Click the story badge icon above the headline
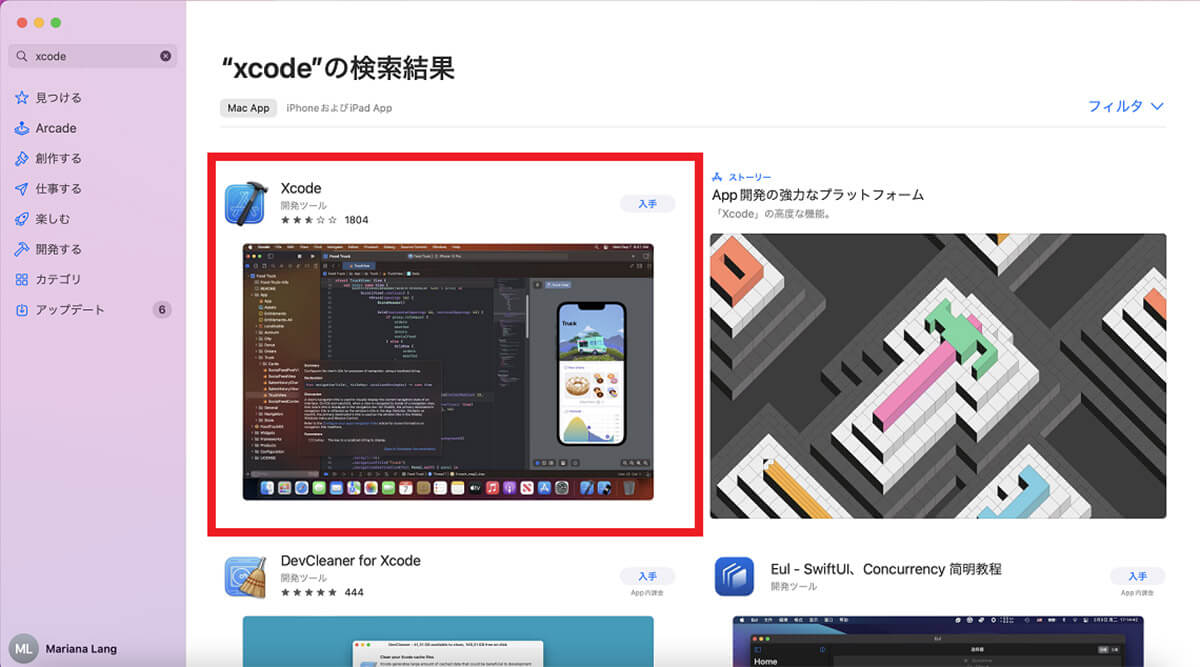 717,177
